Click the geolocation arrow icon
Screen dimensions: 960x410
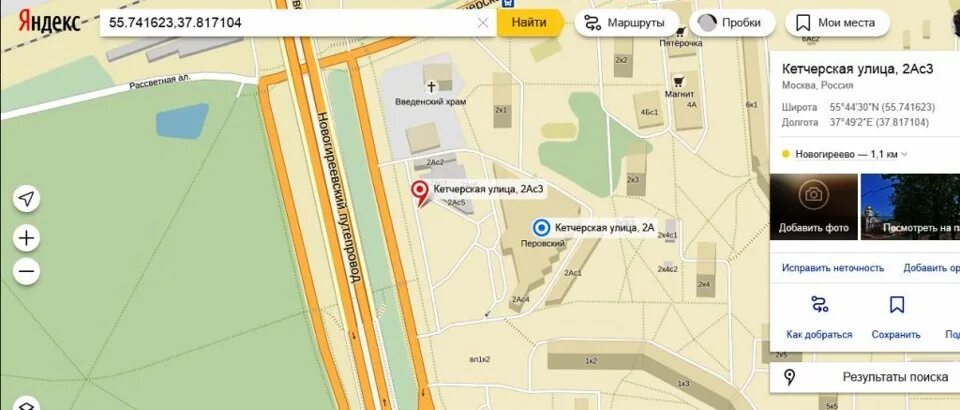[26, 199]
